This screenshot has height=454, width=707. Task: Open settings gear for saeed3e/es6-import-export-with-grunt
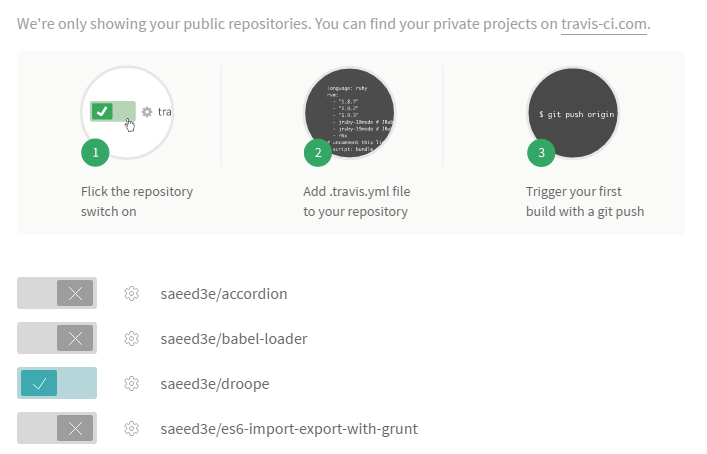130,429
